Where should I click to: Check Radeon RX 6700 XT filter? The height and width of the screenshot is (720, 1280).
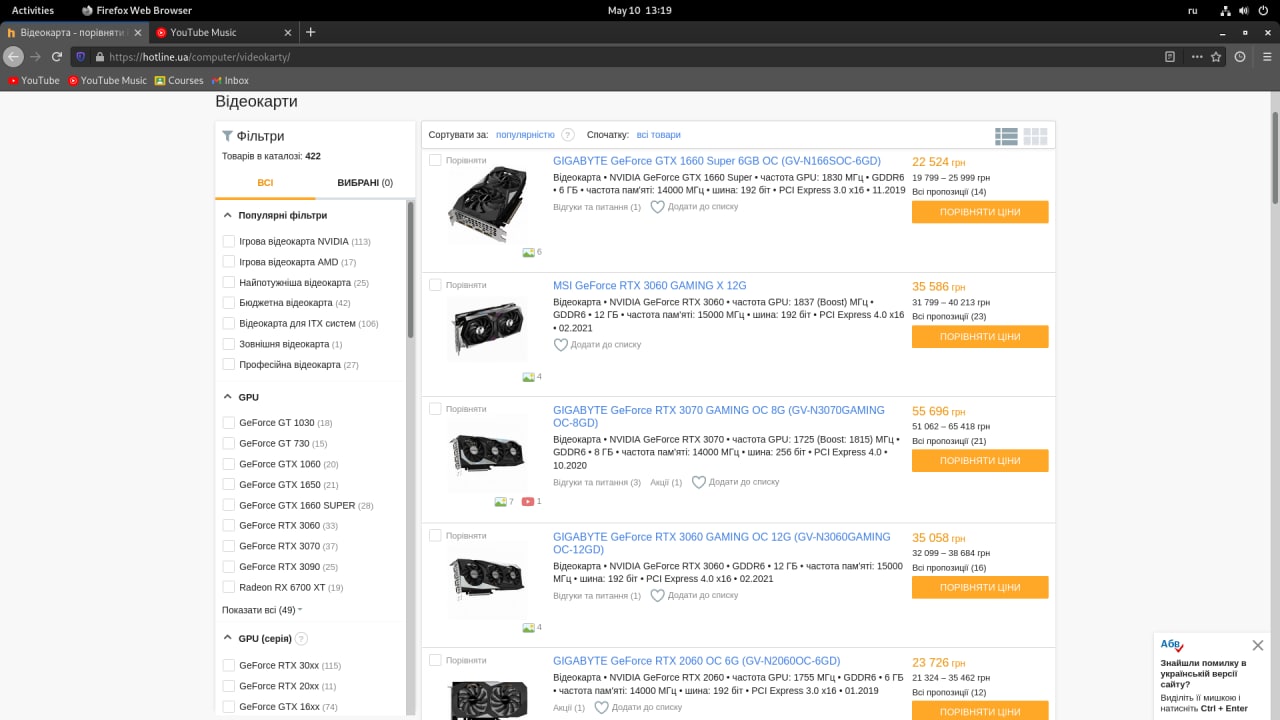[229, 587]
